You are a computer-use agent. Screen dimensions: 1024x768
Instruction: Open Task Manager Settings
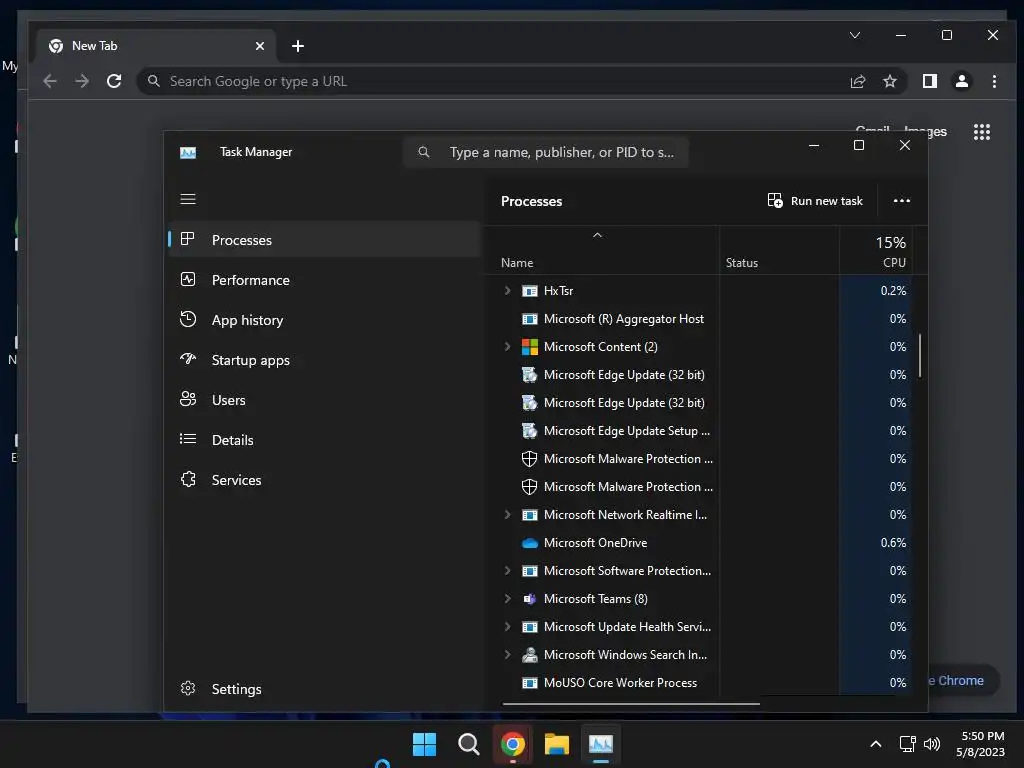pyautogui.click(x=325, y=689)
